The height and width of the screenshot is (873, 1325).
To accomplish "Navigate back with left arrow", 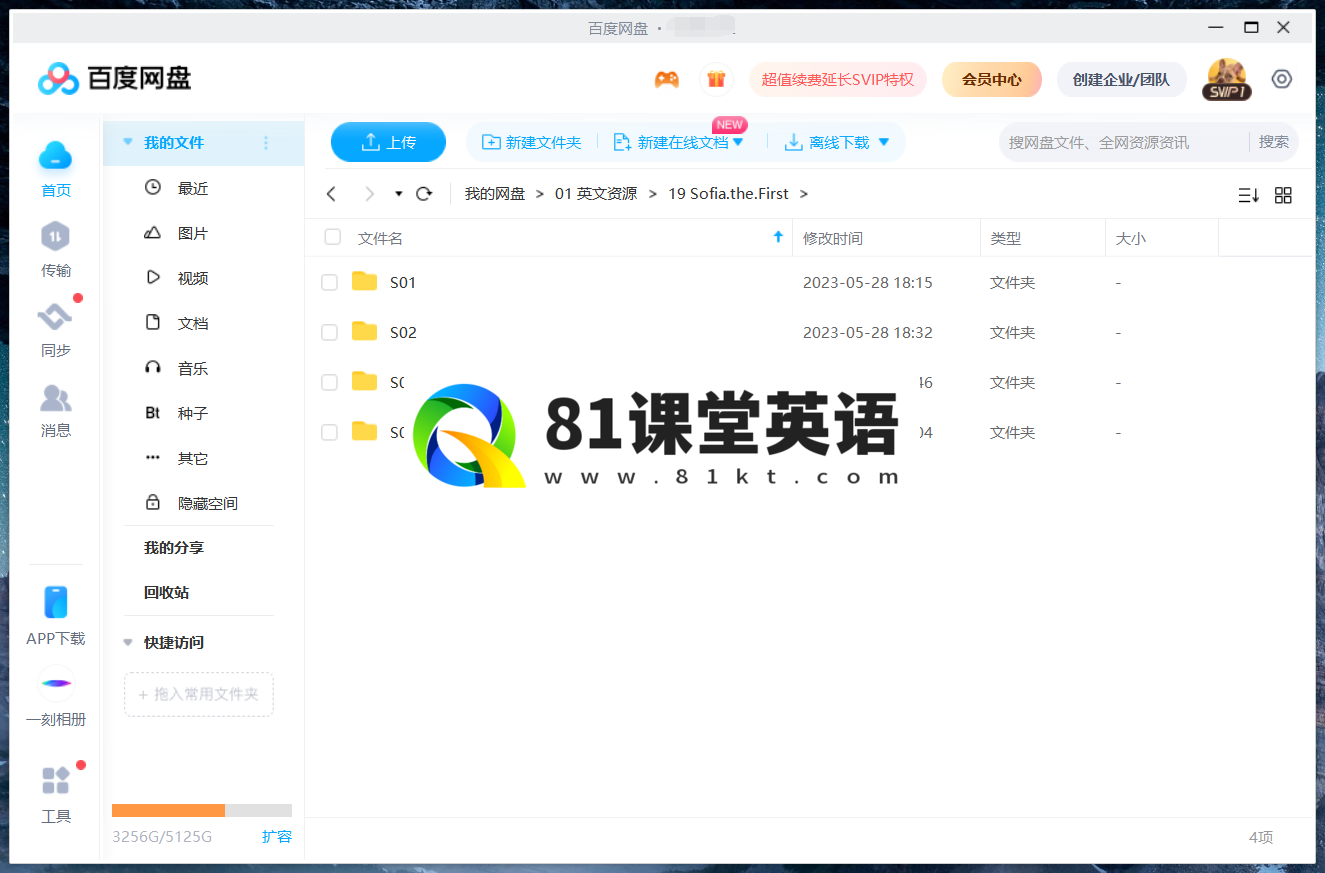I will point(332,194).
